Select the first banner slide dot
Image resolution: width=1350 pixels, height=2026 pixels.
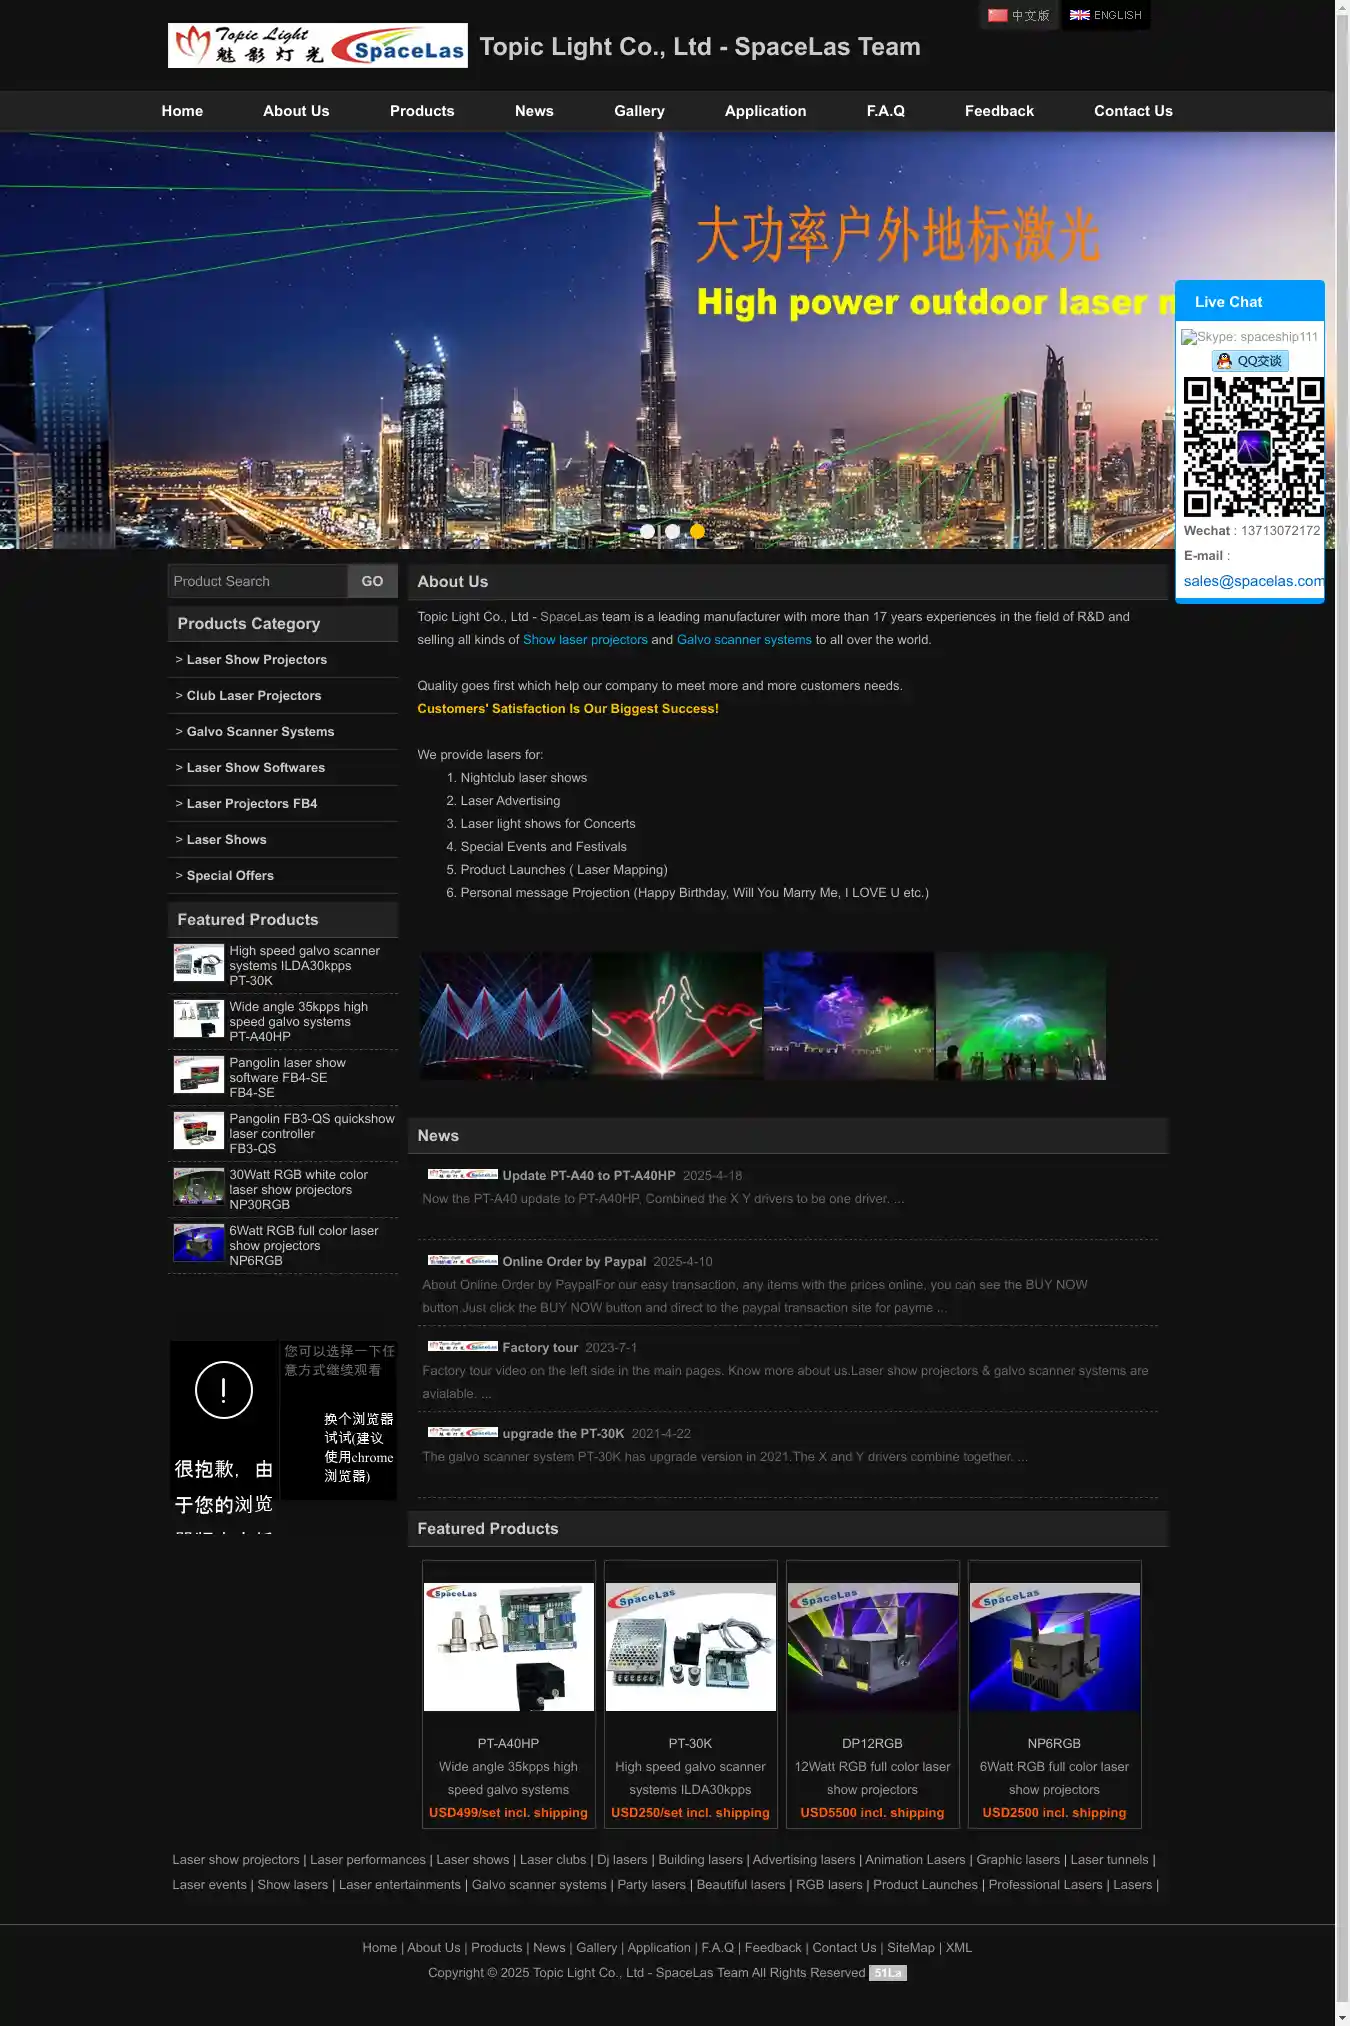click(x=647, y=531)
